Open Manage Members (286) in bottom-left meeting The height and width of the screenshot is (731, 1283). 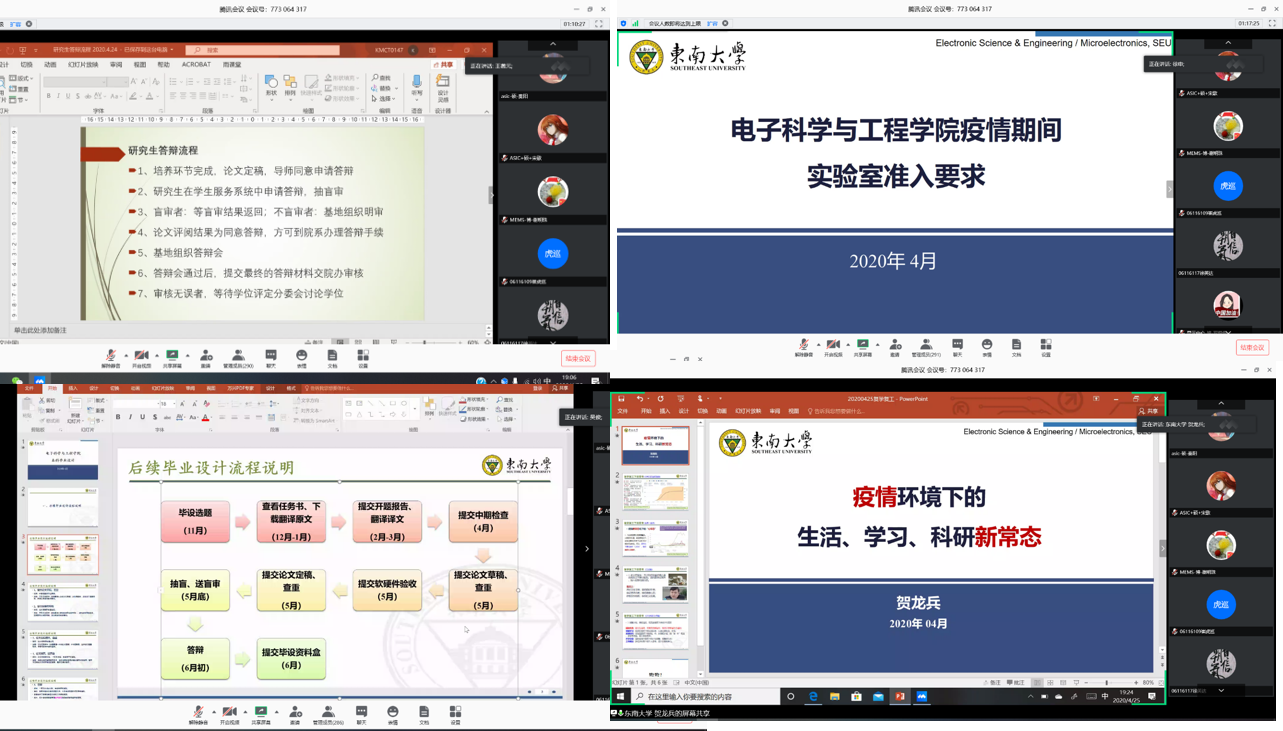(x=327, y=716)
